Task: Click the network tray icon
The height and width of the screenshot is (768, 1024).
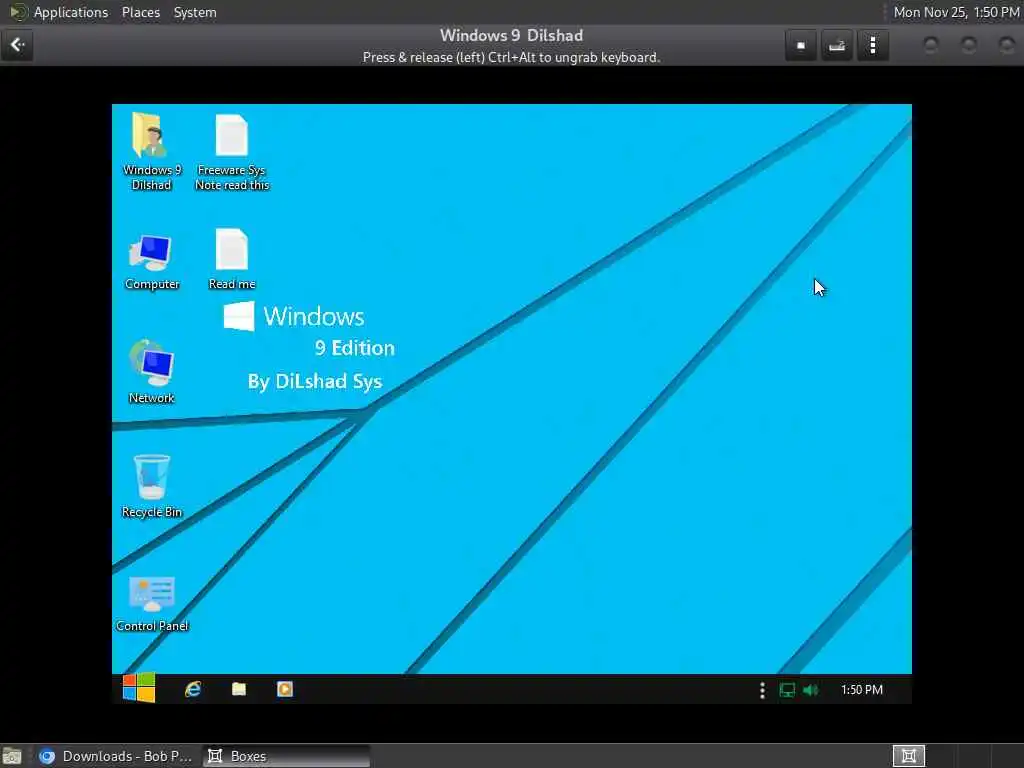Action: 787,690
